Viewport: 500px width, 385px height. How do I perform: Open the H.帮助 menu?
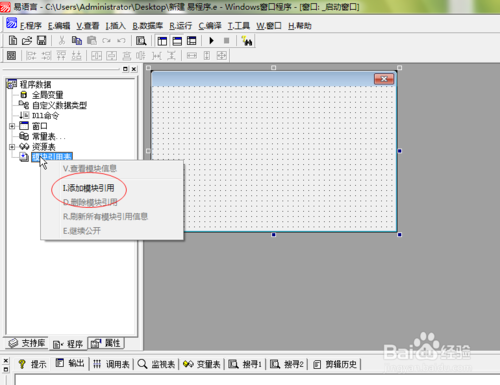click(300, 26)
